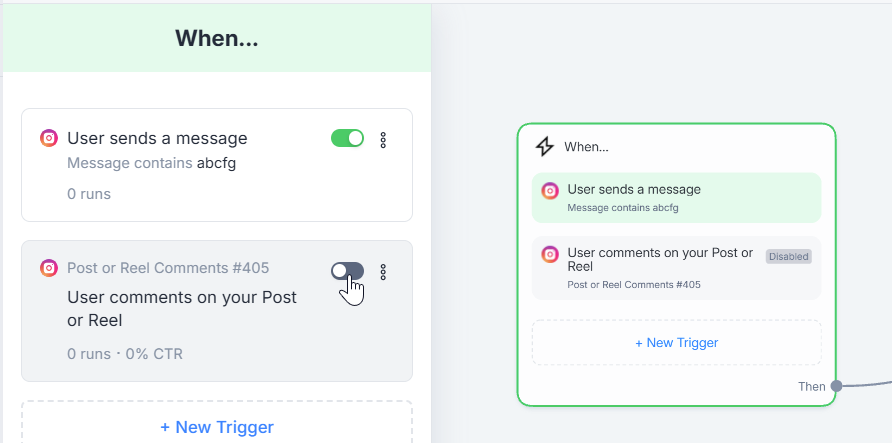Click + New Trigger inside the canvas node

(x=676, y=342)
